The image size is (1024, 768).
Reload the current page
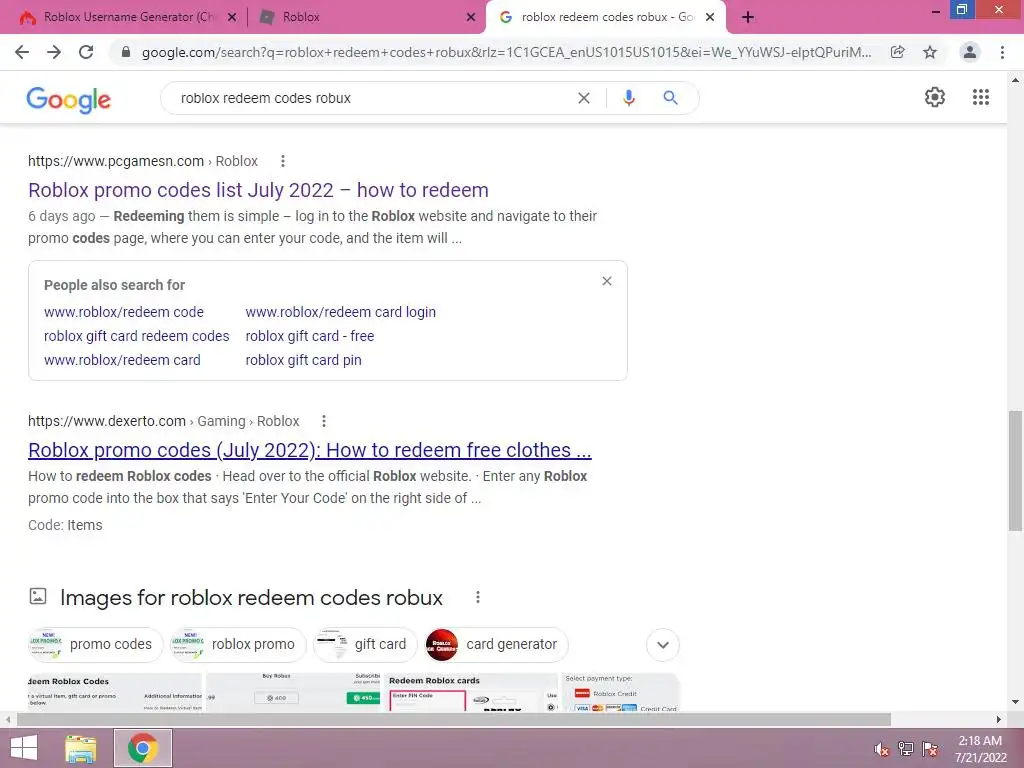click(86, 52)
